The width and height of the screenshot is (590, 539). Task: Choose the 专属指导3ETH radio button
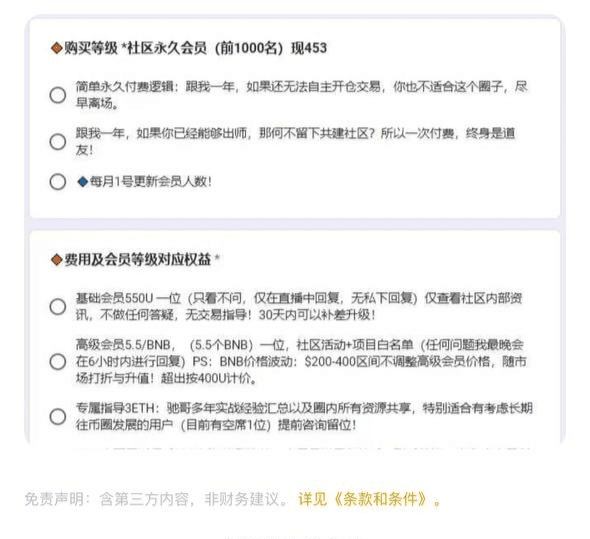coord(58,417)
